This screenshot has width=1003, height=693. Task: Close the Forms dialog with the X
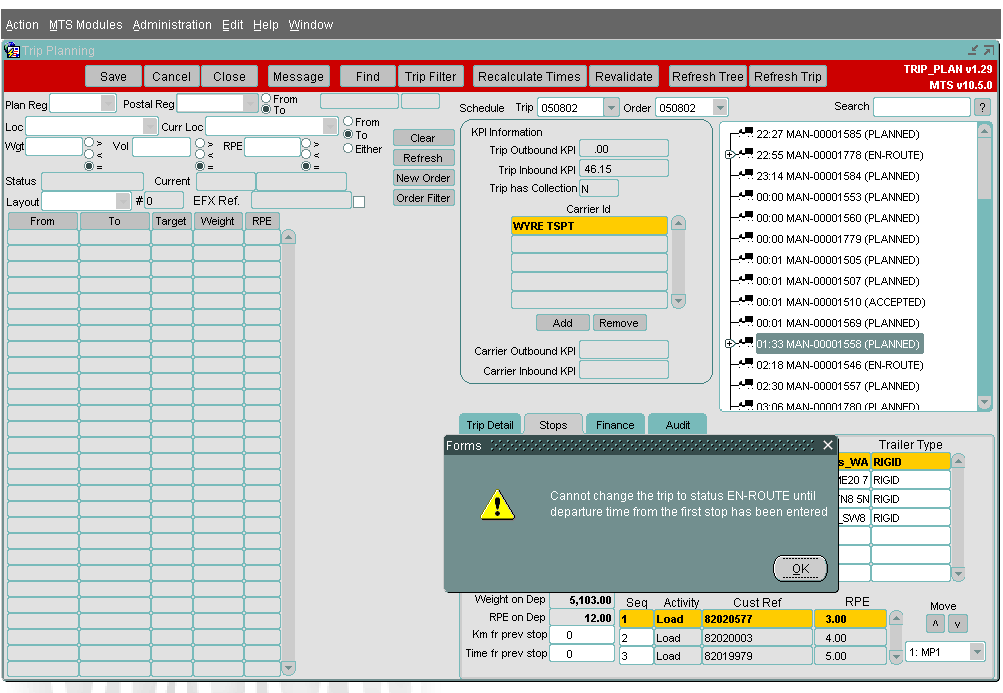point(828,445)
